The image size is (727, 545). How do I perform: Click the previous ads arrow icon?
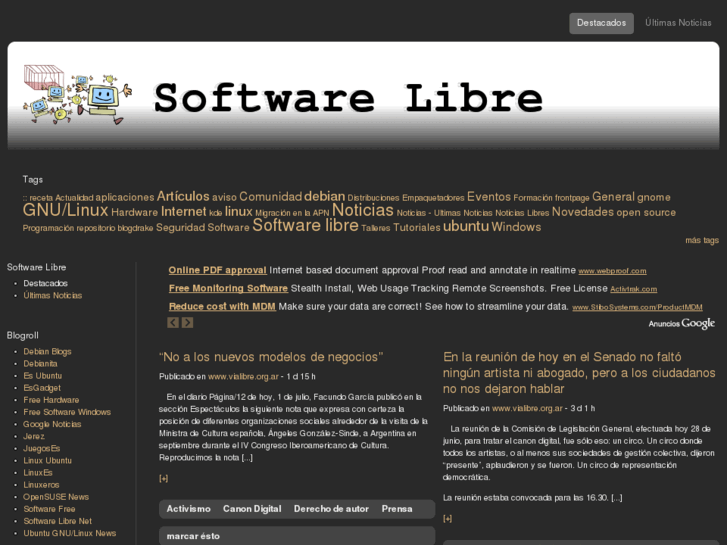(x=173, y=322)
